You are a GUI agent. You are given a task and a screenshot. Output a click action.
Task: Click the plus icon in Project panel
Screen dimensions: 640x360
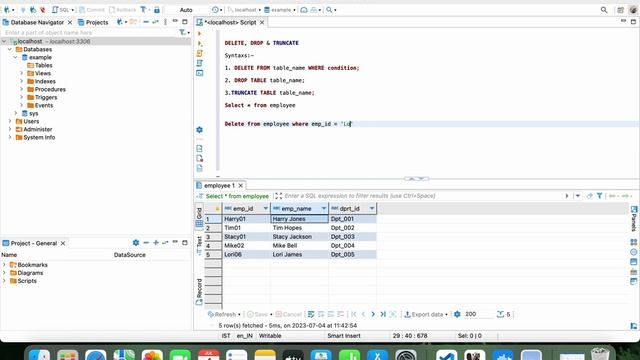156,242
